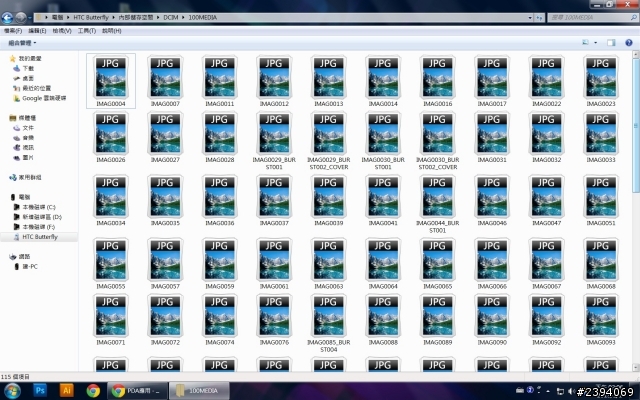
Task: Open the 說明(H) menu
Action: click(111, 31)
